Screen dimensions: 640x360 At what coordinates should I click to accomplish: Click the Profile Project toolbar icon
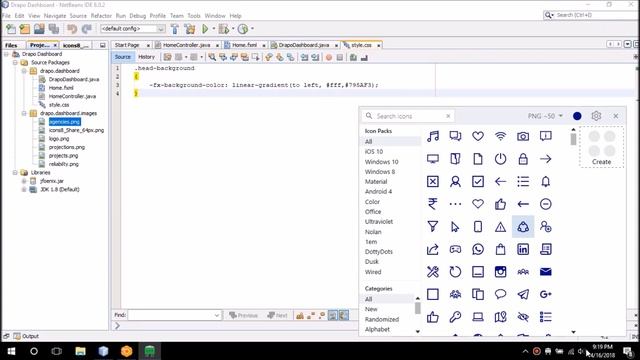243,29
